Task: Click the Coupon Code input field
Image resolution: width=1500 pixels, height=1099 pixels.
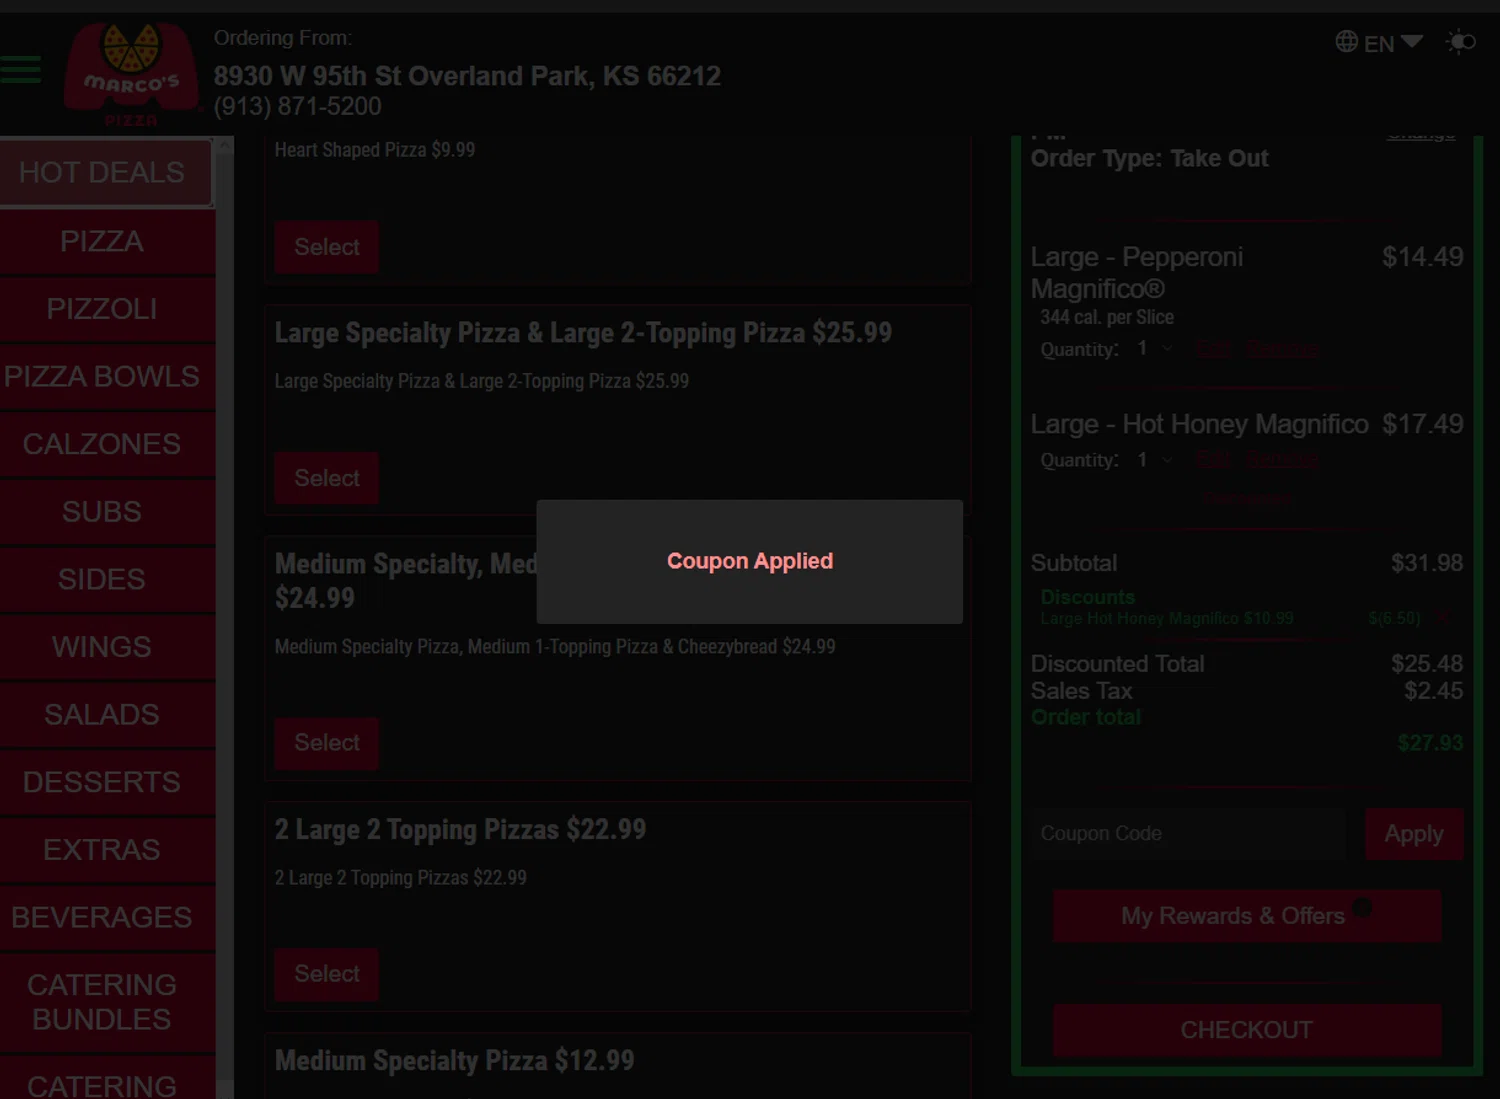Action: click(1187, 834)
